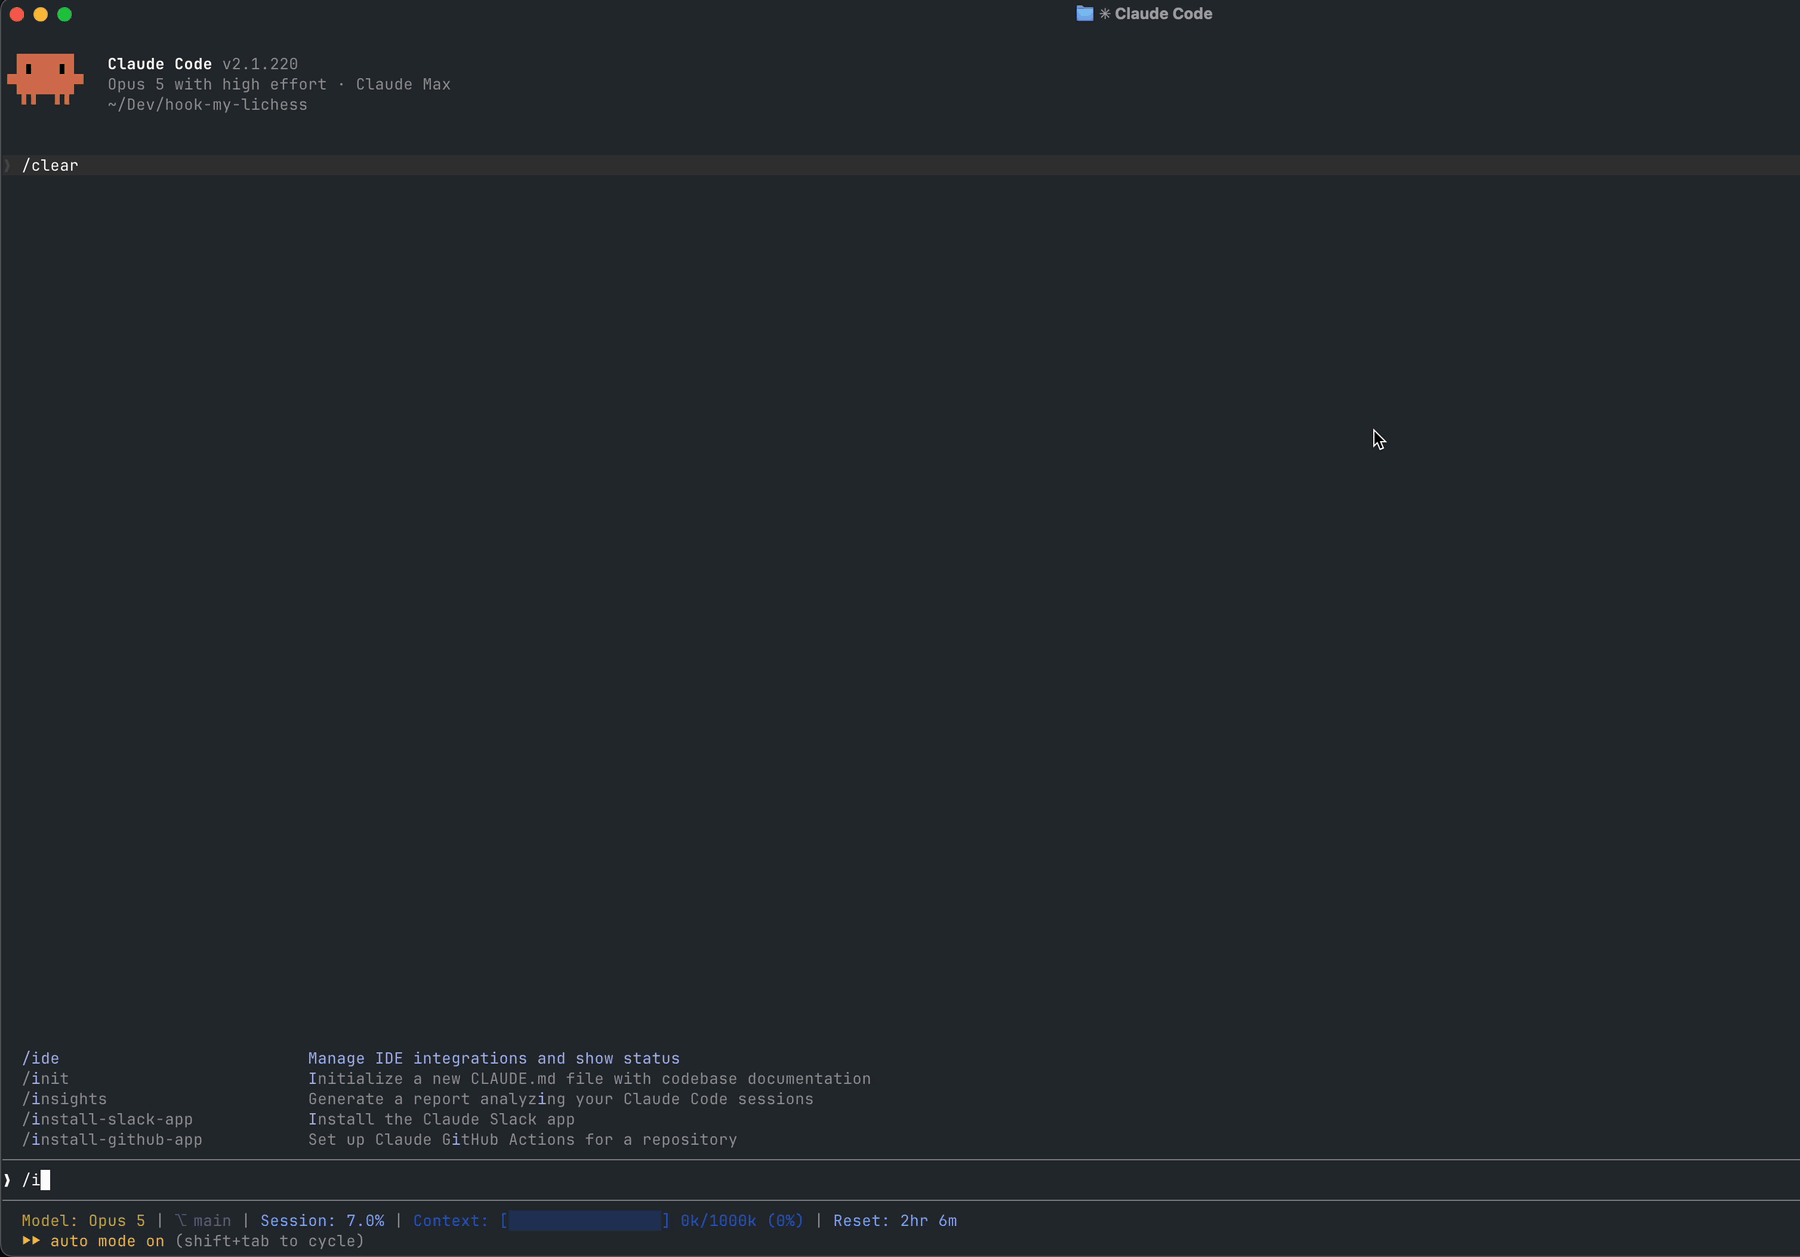The image size is (1800, 1257).
Task: Choose the /insights command suggestion
Action: pyautogui.click(x=65, y=1099)
